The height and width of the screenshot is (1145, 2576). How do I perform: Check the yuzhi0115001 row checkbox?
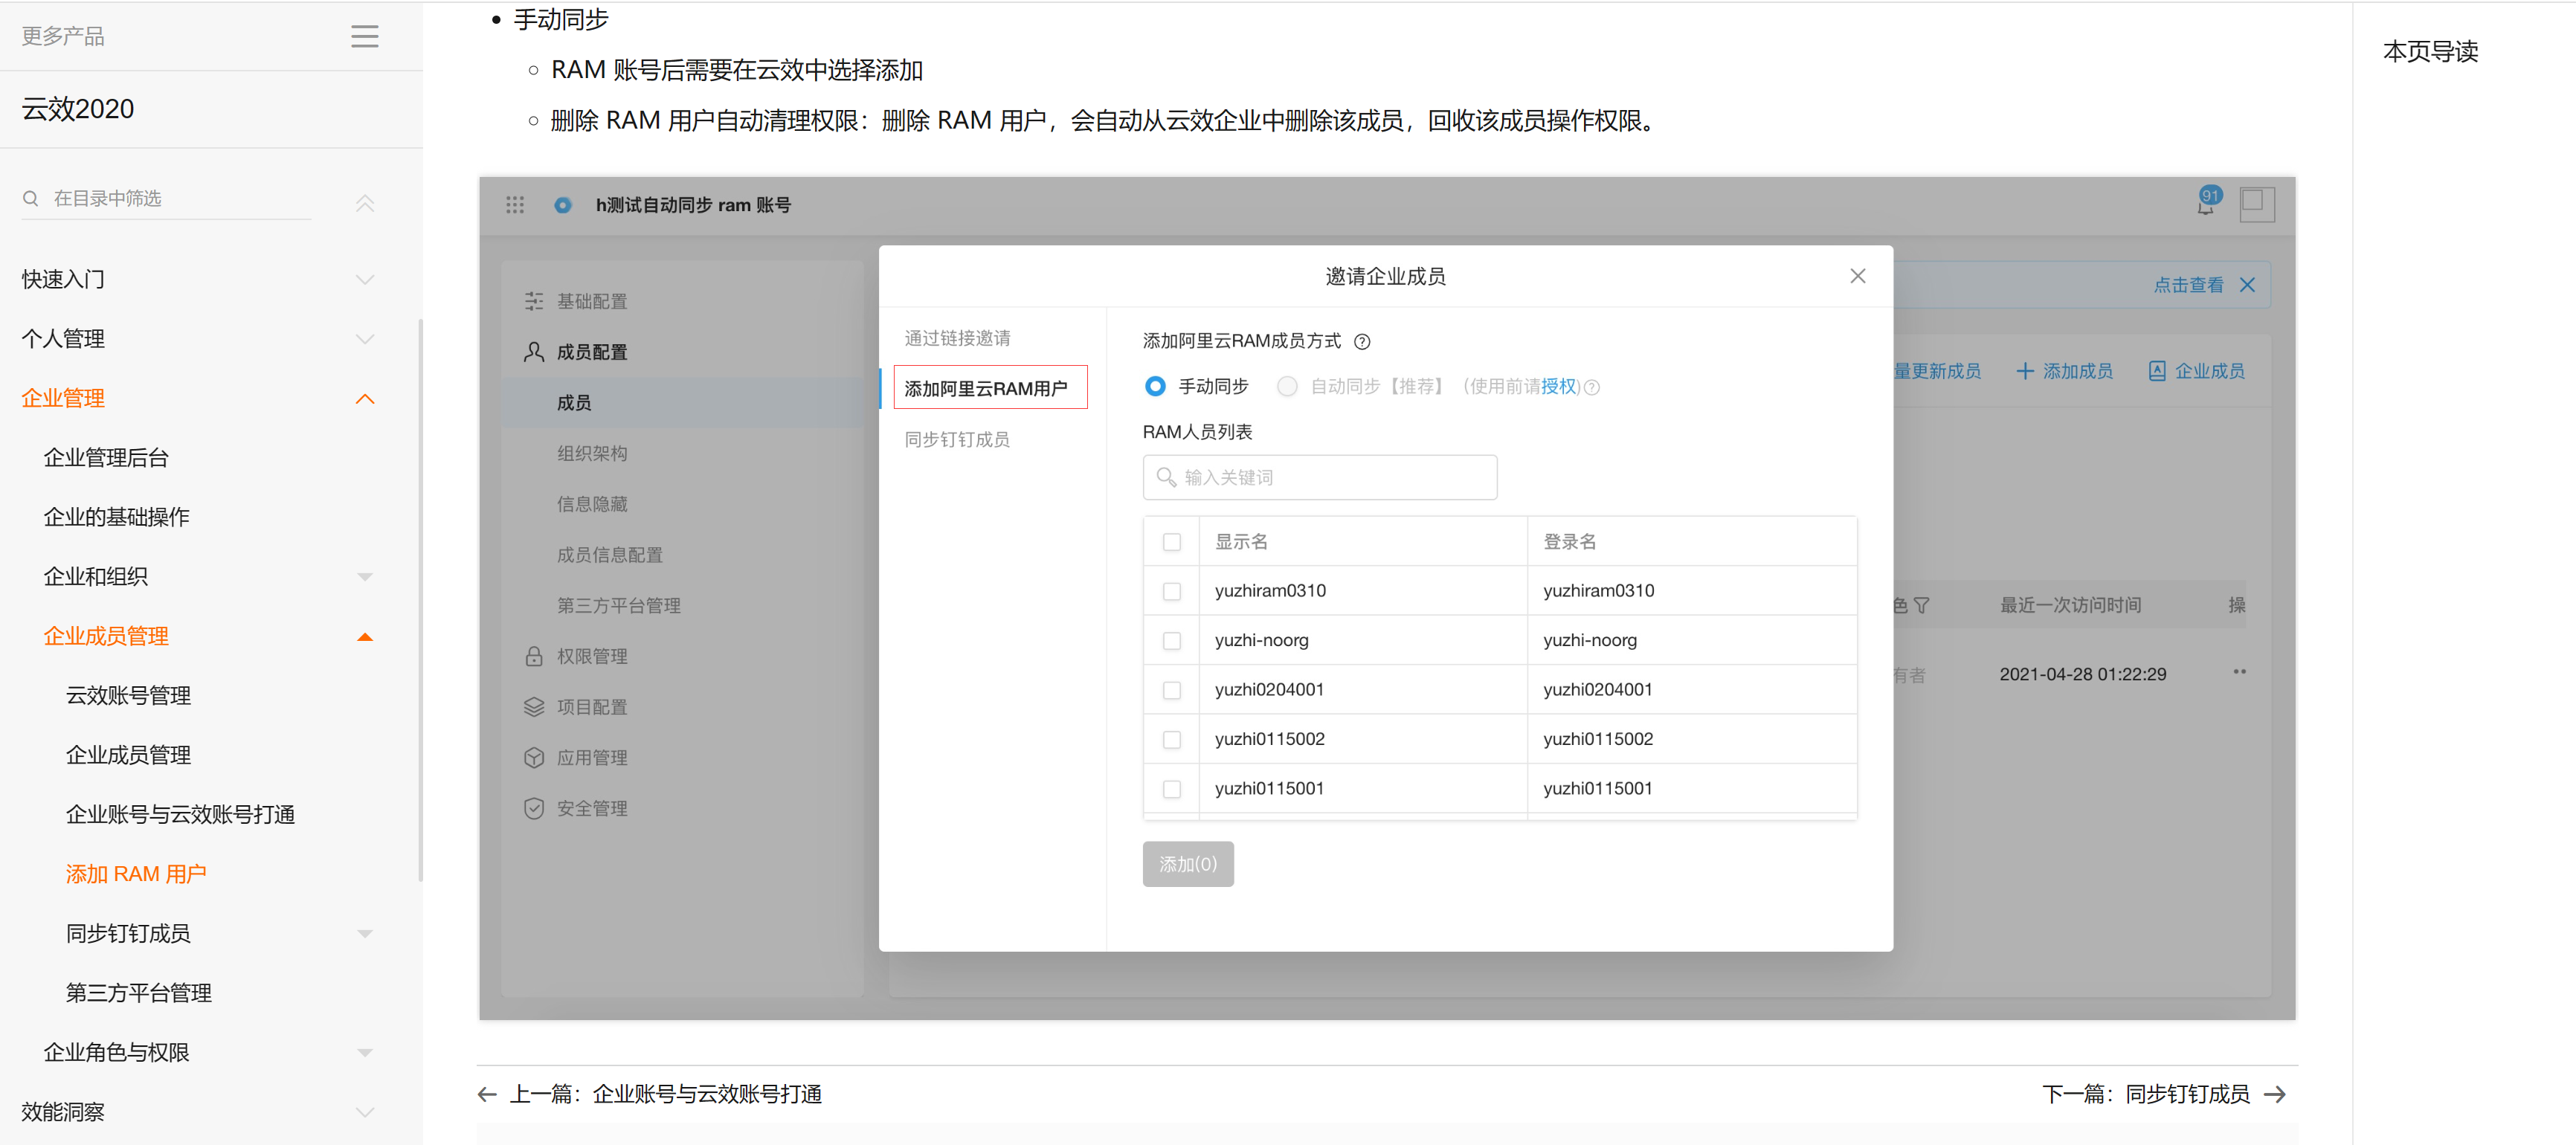pos(1172,789)
